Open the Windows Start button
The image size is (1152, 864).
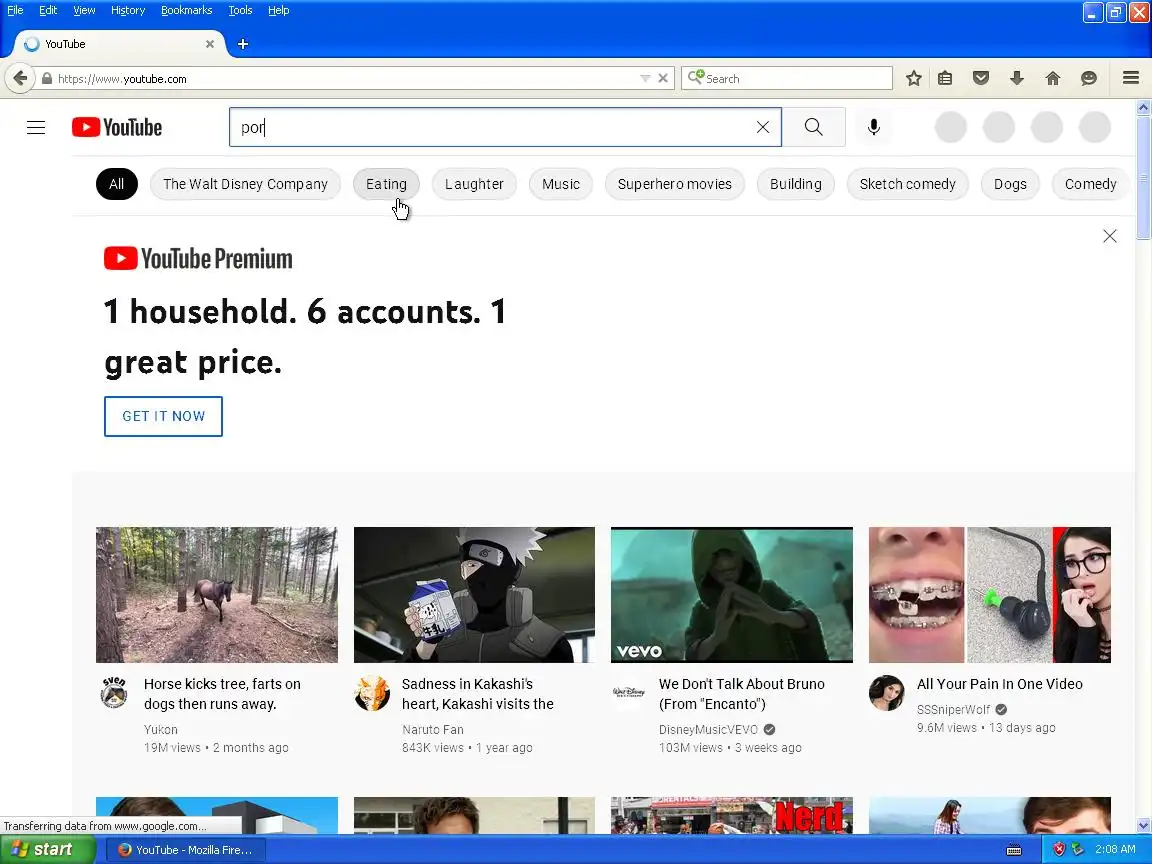pos(47,849)
